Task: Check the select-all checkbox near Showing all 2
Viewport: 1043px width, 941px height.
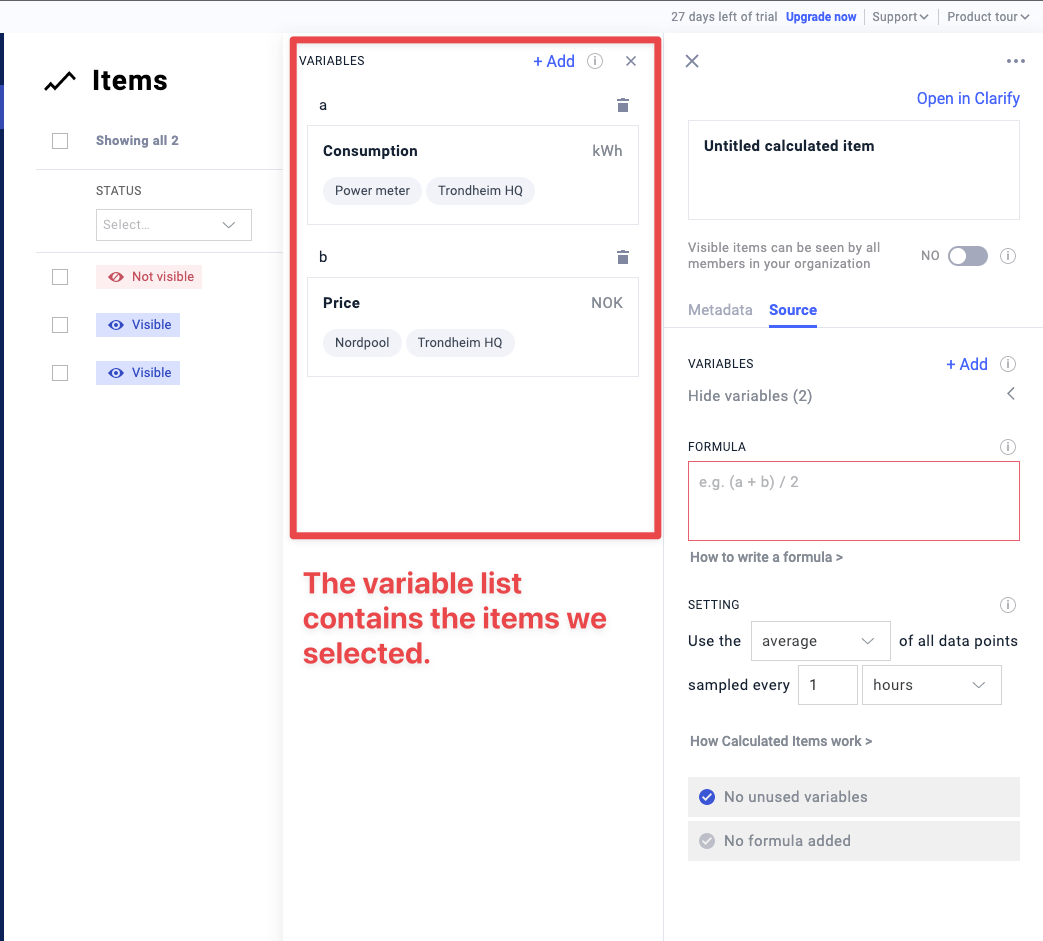Action: tap(60, 141)
